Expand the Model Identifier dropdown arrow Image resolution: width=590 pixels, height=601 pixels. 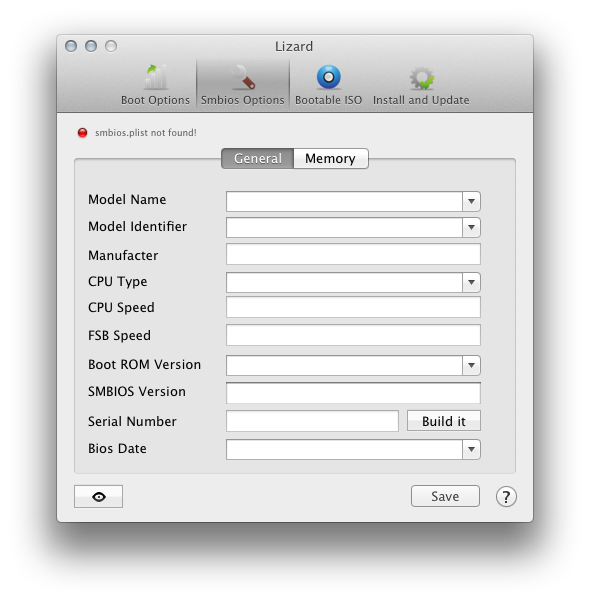[x=471, y=227]
